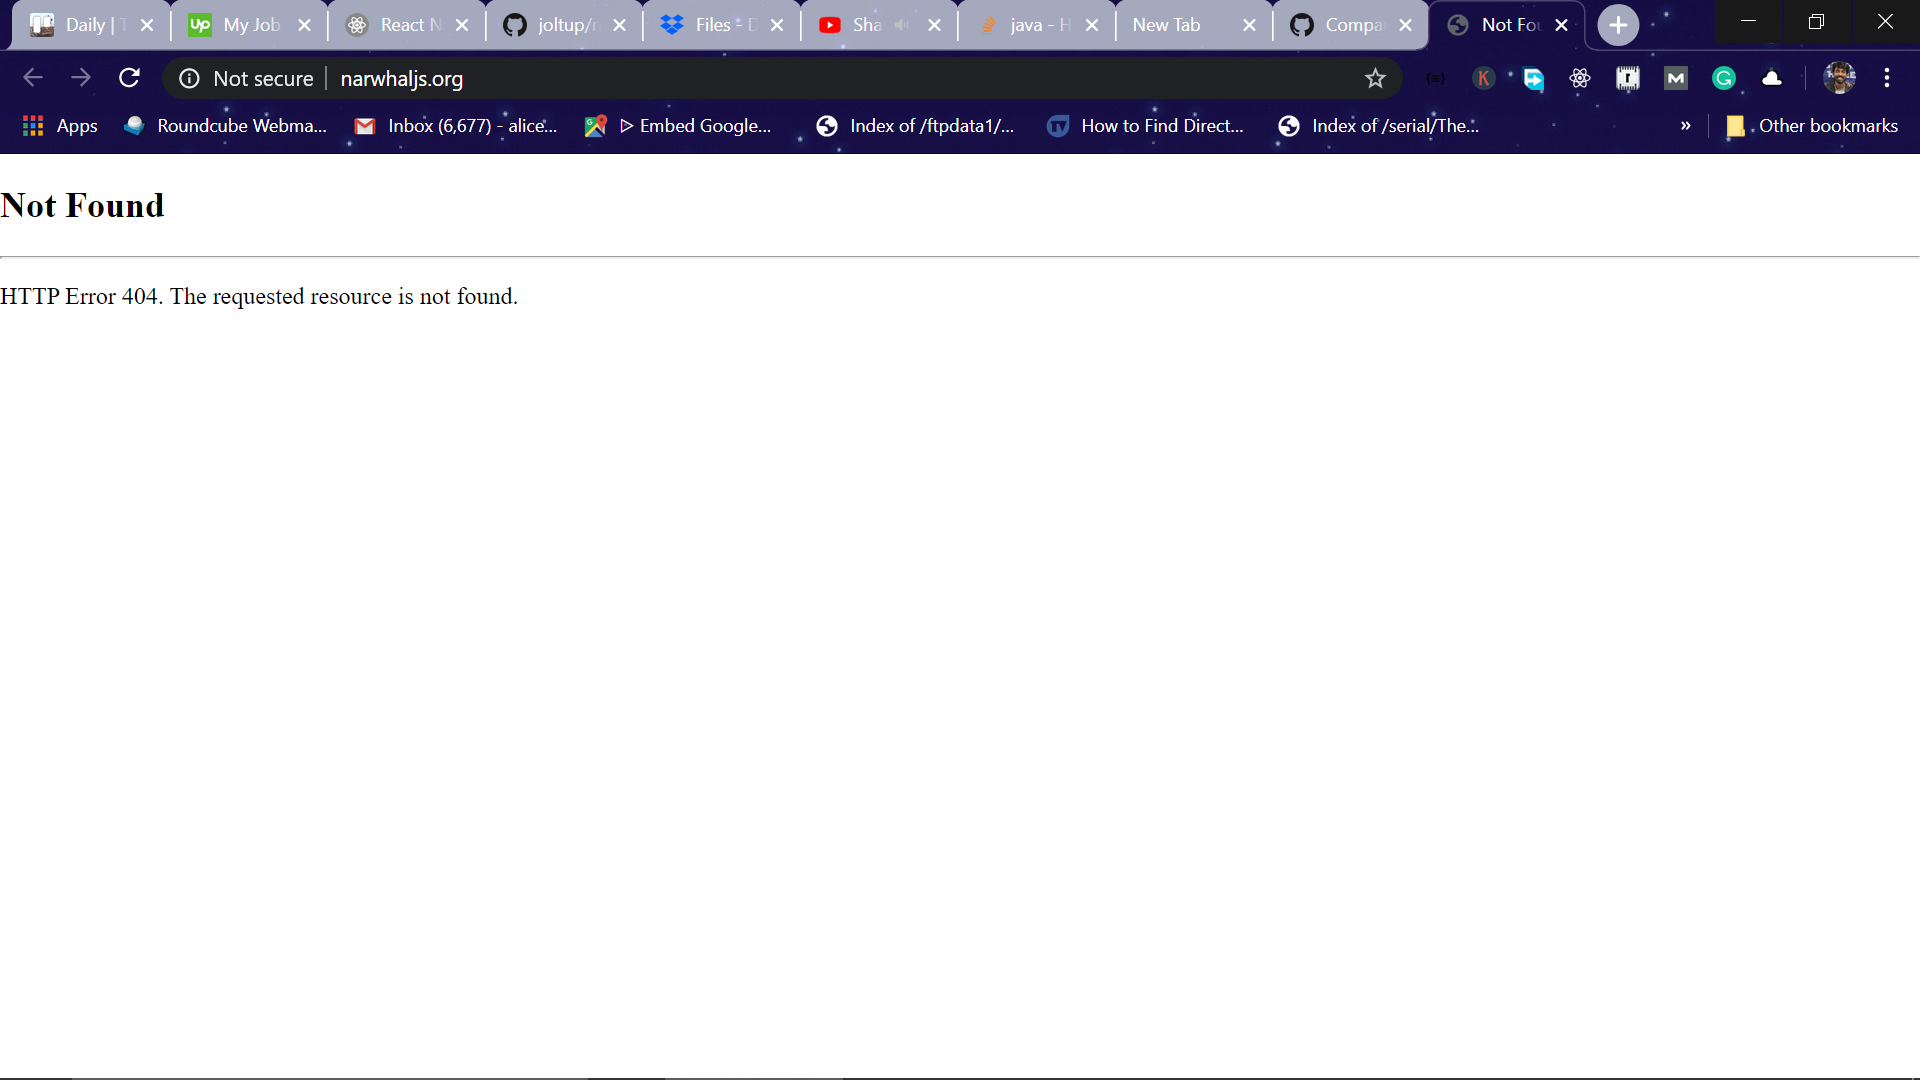The image size is (1920, 1080).
Task: Open the Chrome three-dot menu
Action: (1888, 78)
